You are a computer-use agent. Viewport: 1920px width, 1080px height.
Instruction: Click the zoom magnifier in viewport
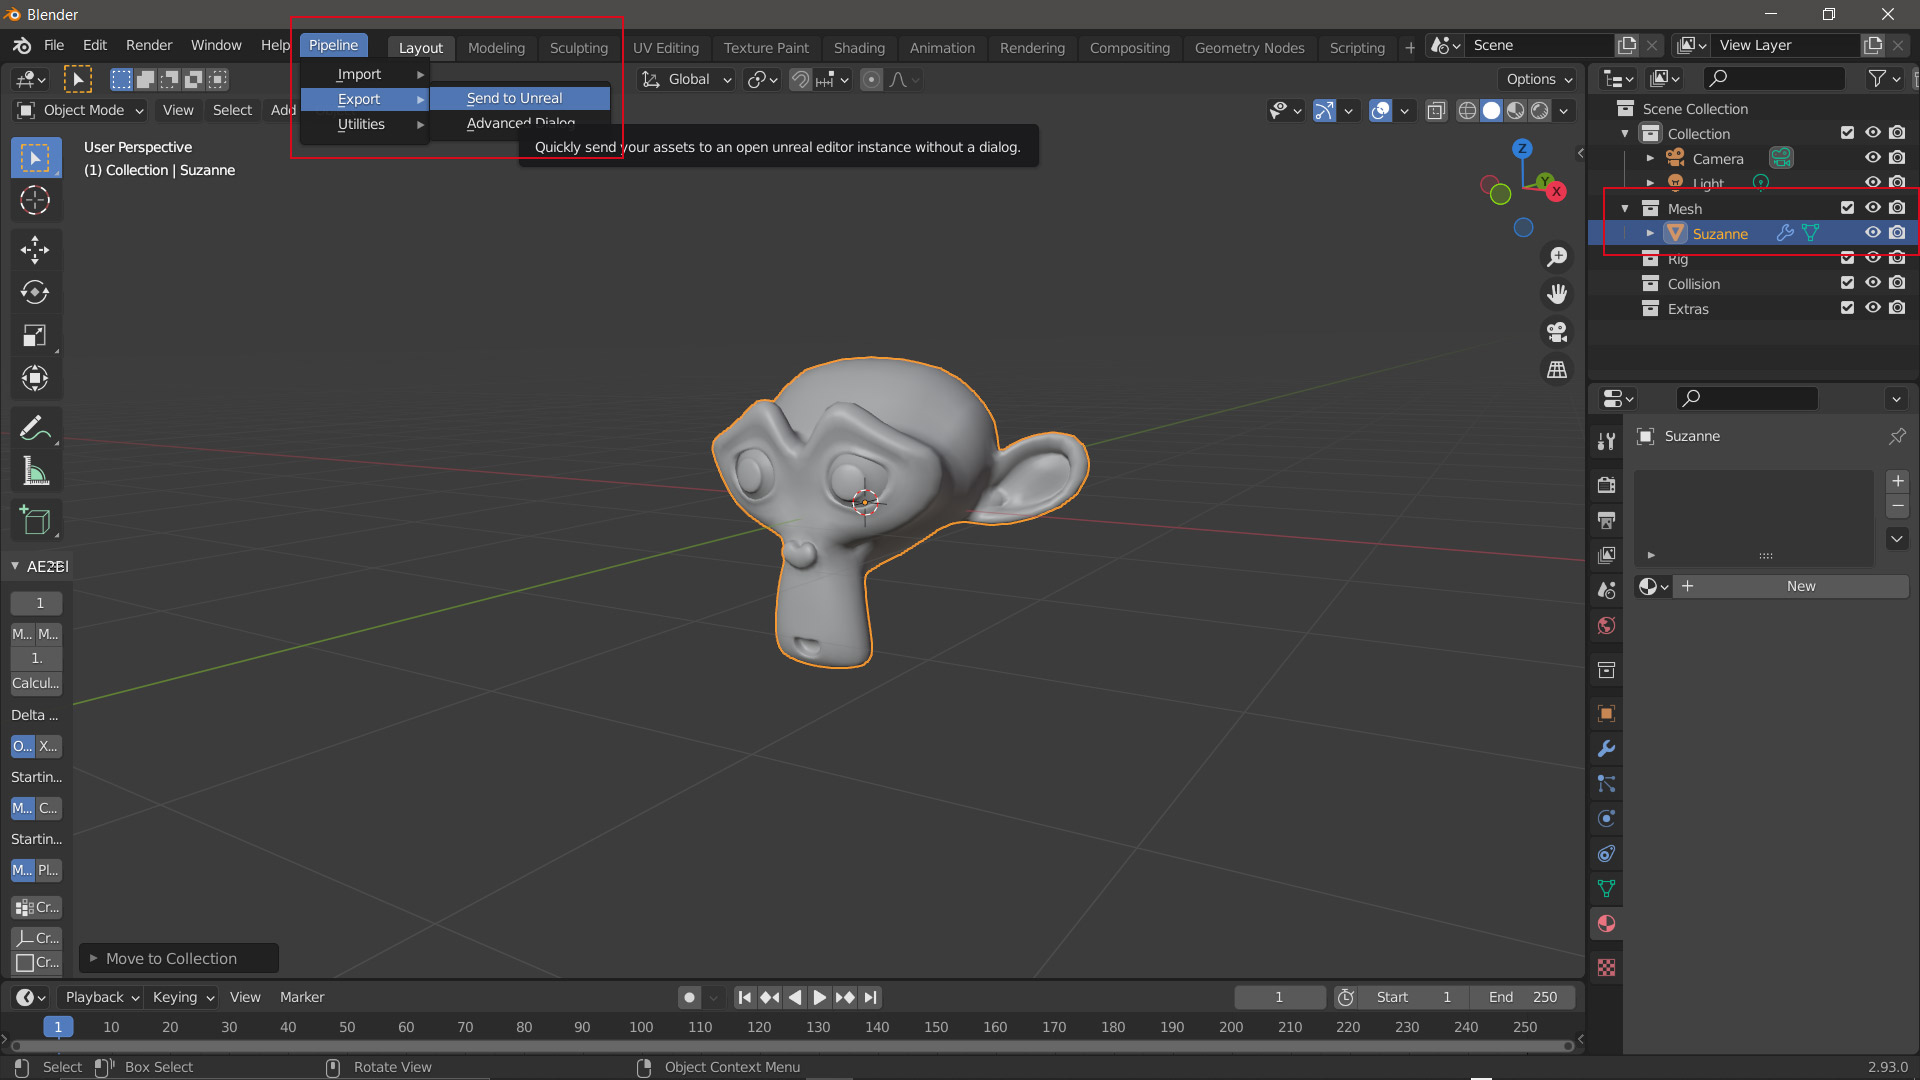(1557, 257)
